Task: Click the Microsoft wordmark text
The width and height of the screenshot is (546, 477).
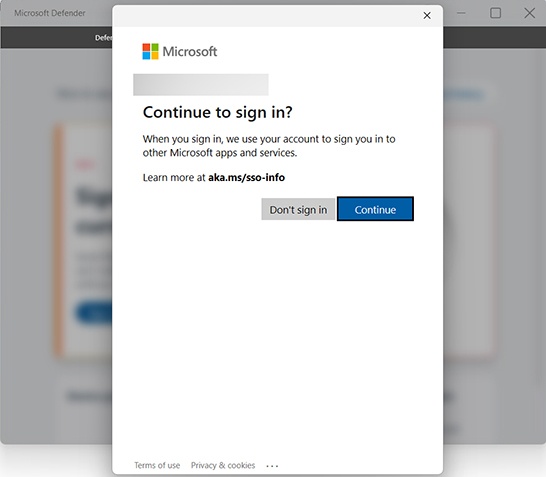Action: (x=190, y=52)
